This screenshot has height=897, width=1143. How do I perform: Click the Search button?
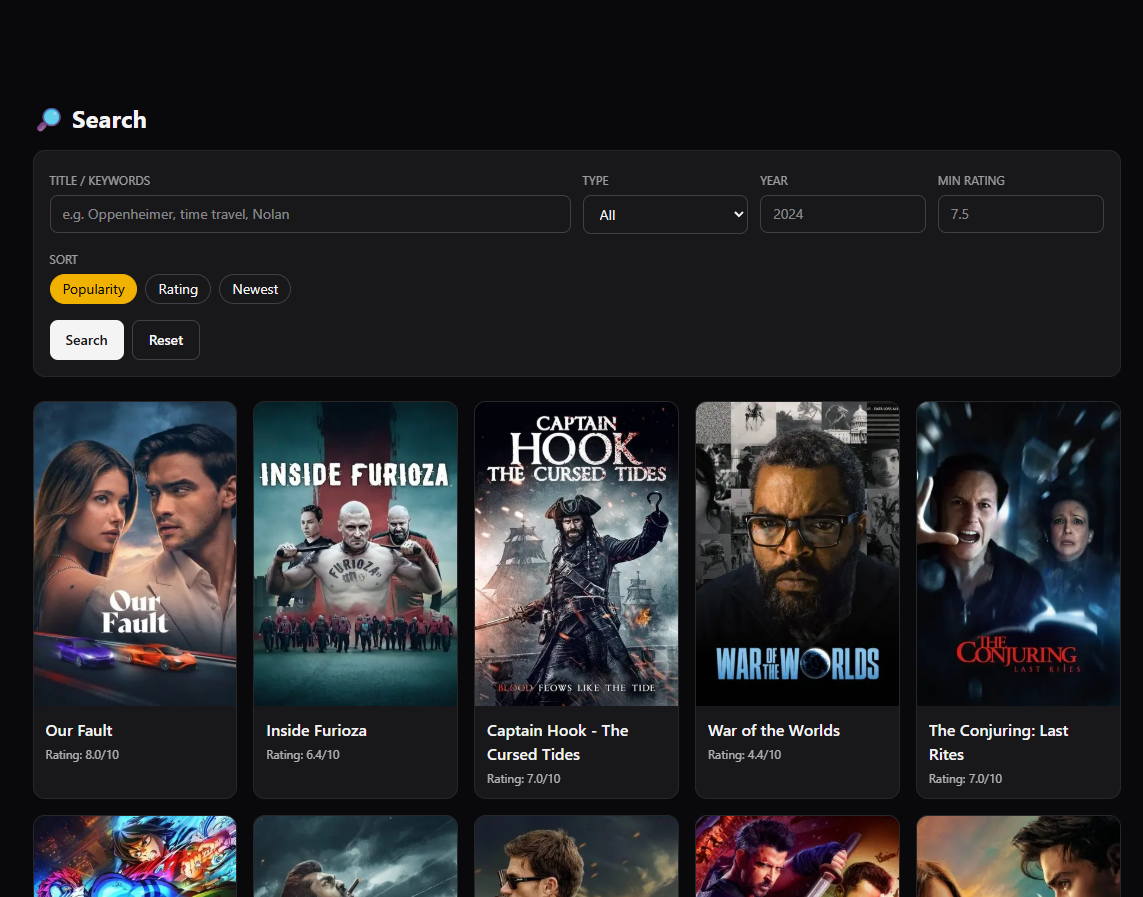(87, 340)
